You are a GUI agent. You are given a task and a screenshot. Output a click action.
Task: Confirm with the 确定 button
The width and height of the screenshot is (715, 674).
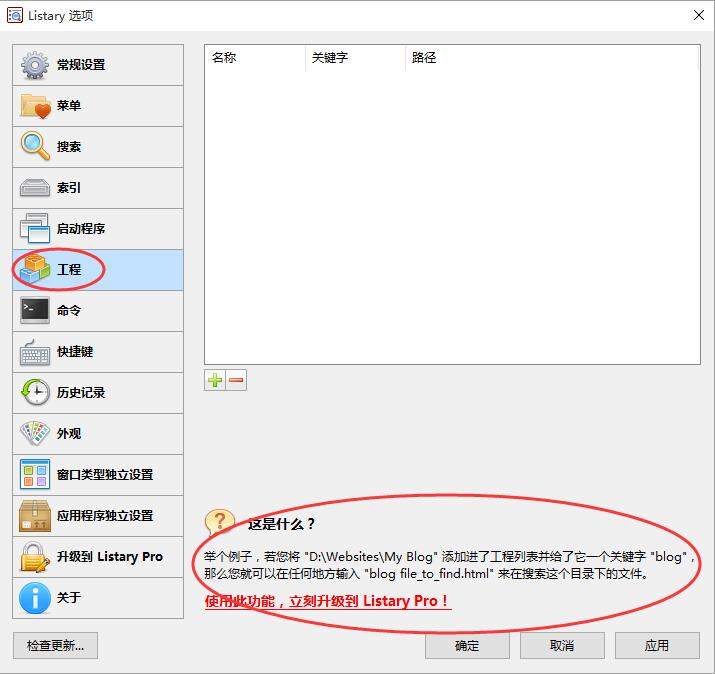(467, 645)
